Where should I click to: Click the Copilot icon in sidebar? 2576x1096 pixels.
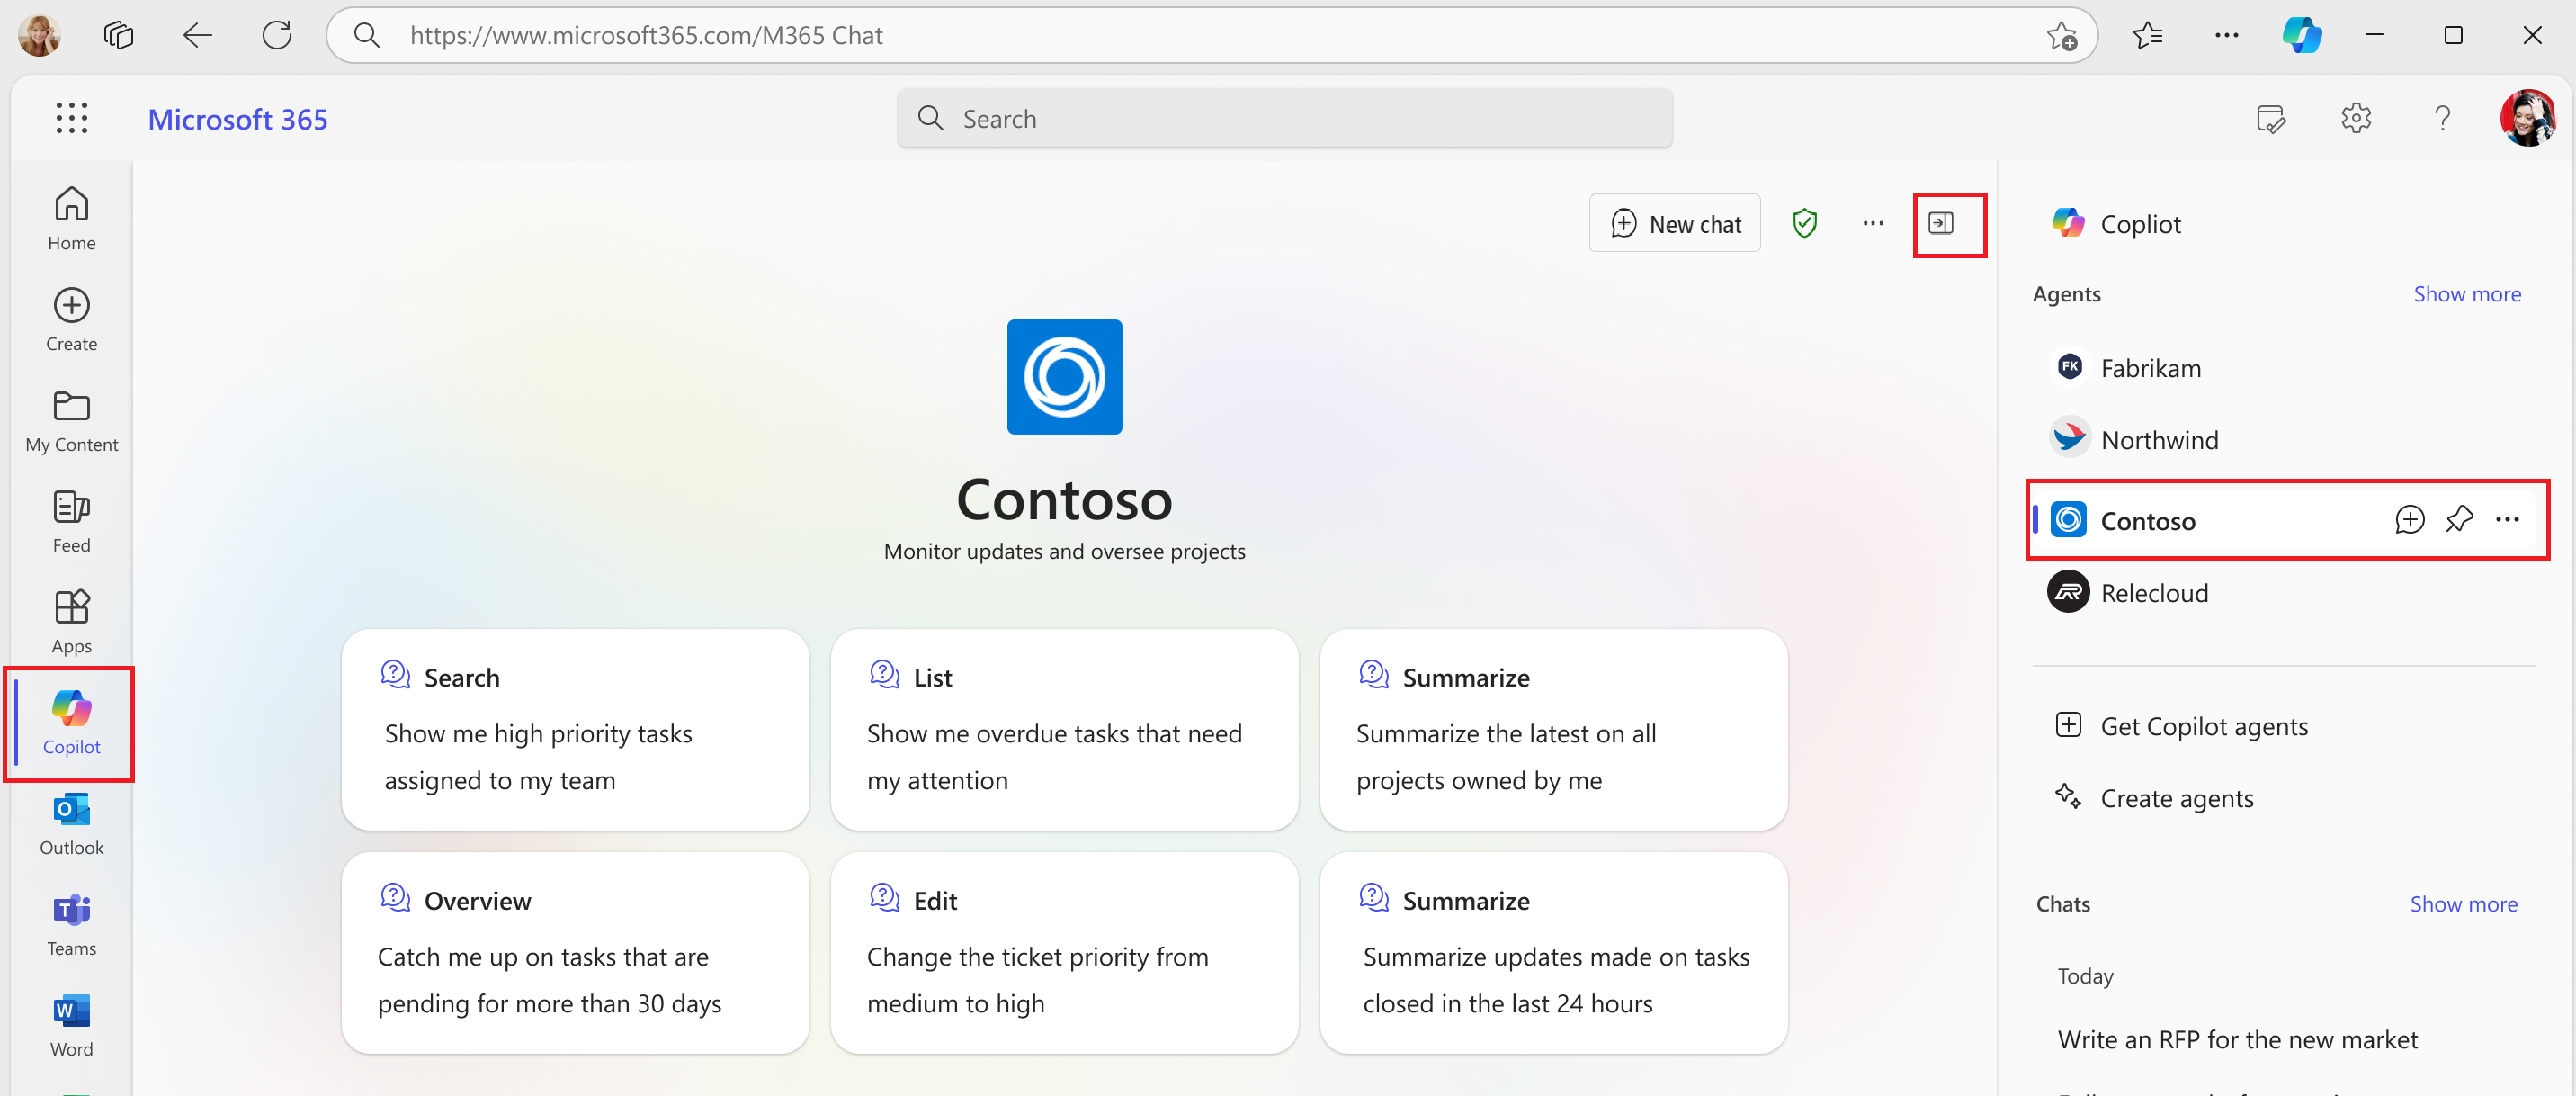(72, 723)
